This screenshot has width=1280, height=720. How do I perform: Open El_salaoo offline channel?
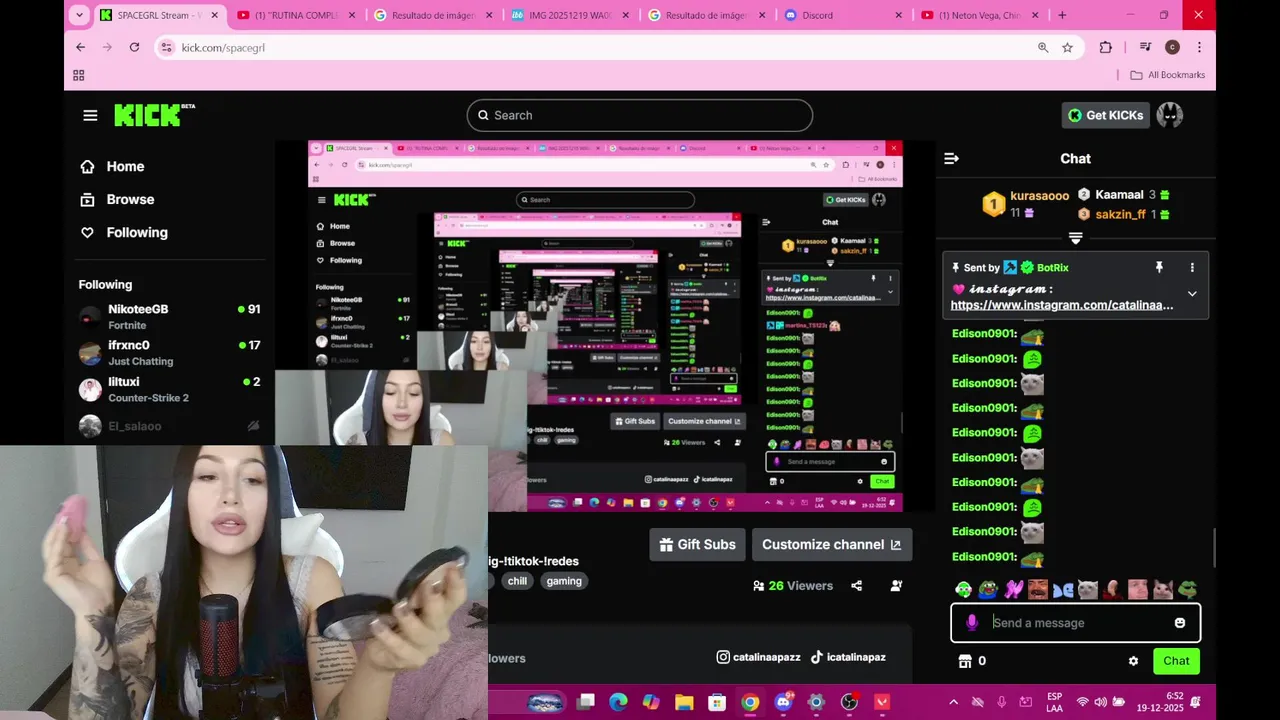pos(169,426)
